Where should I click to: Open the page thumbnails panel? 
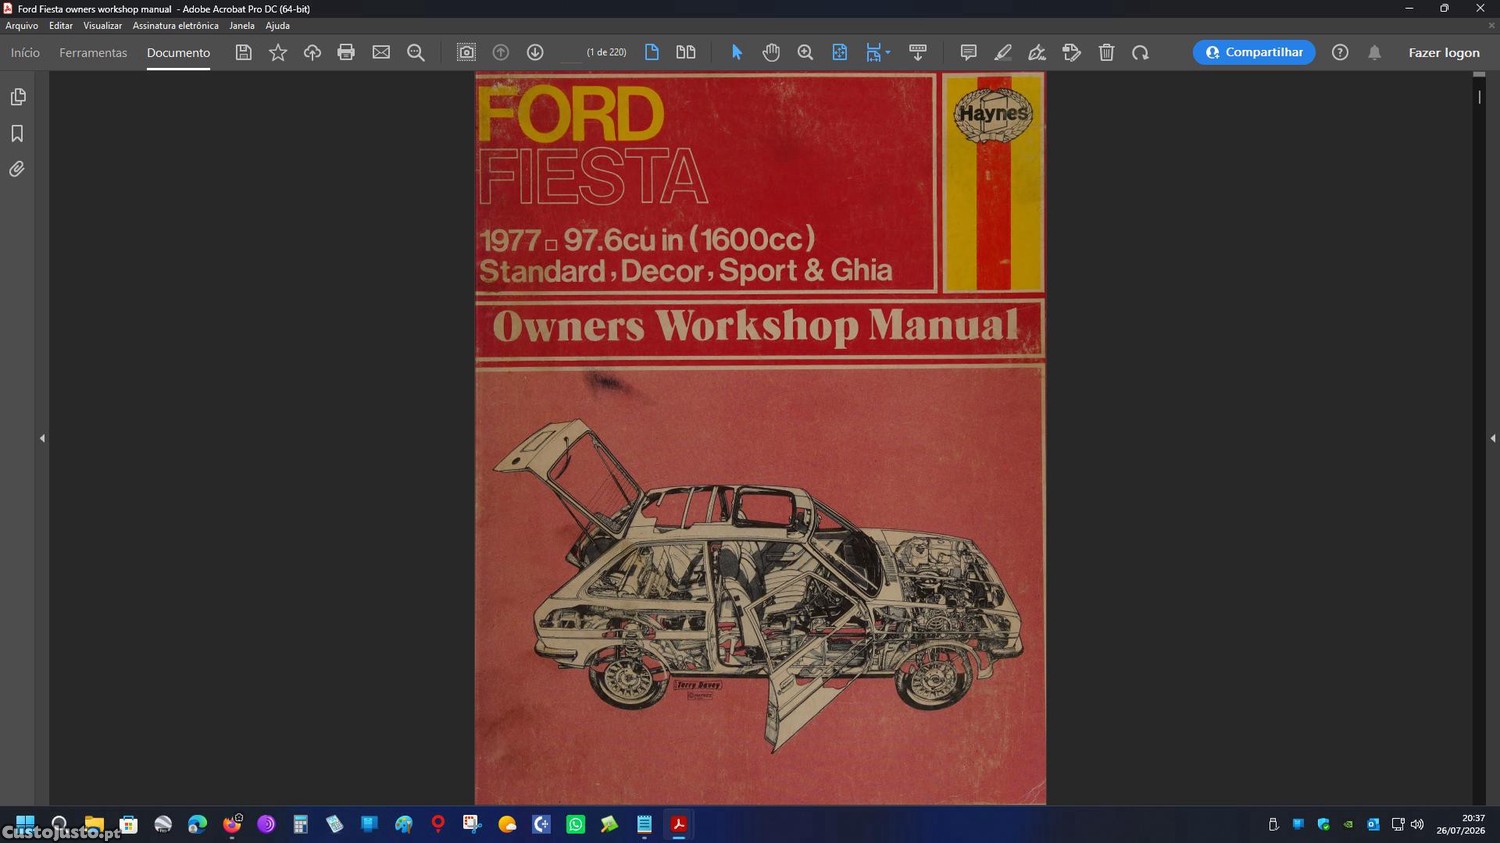coord(17,97)
